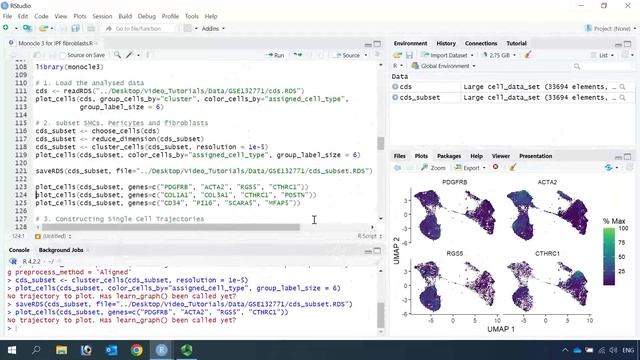Open the Session menu
640x360 pixels.
click(x=102, y=16)
